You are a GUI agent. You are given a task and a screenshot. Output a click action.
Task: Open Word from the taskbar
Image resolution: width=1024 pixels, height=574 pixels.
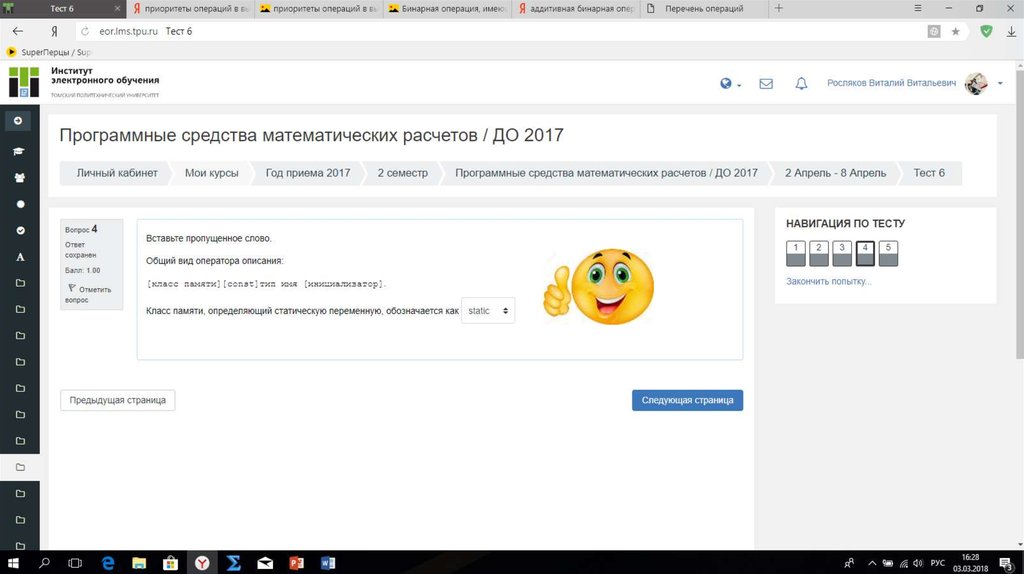(x=328, y=563)
